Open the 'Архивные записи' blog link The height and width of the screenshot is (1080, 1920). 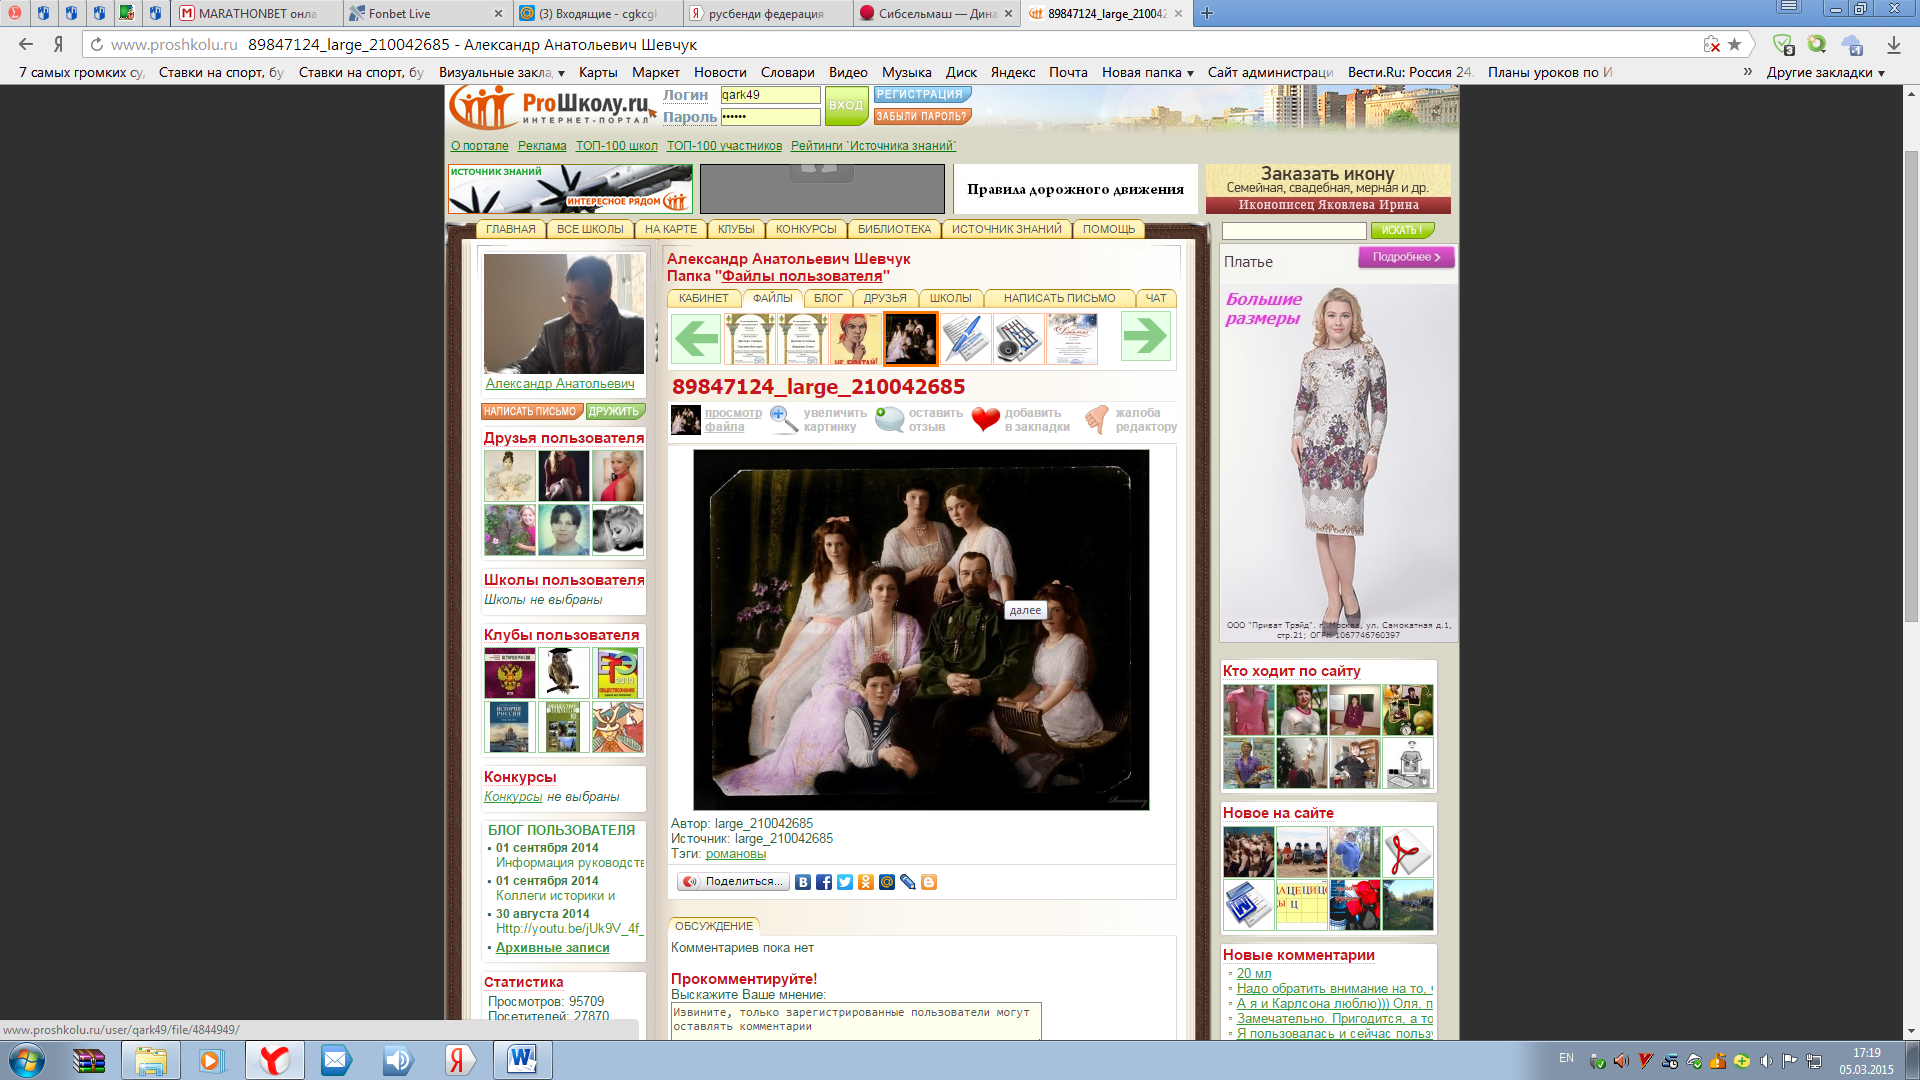tap(552, 948)
